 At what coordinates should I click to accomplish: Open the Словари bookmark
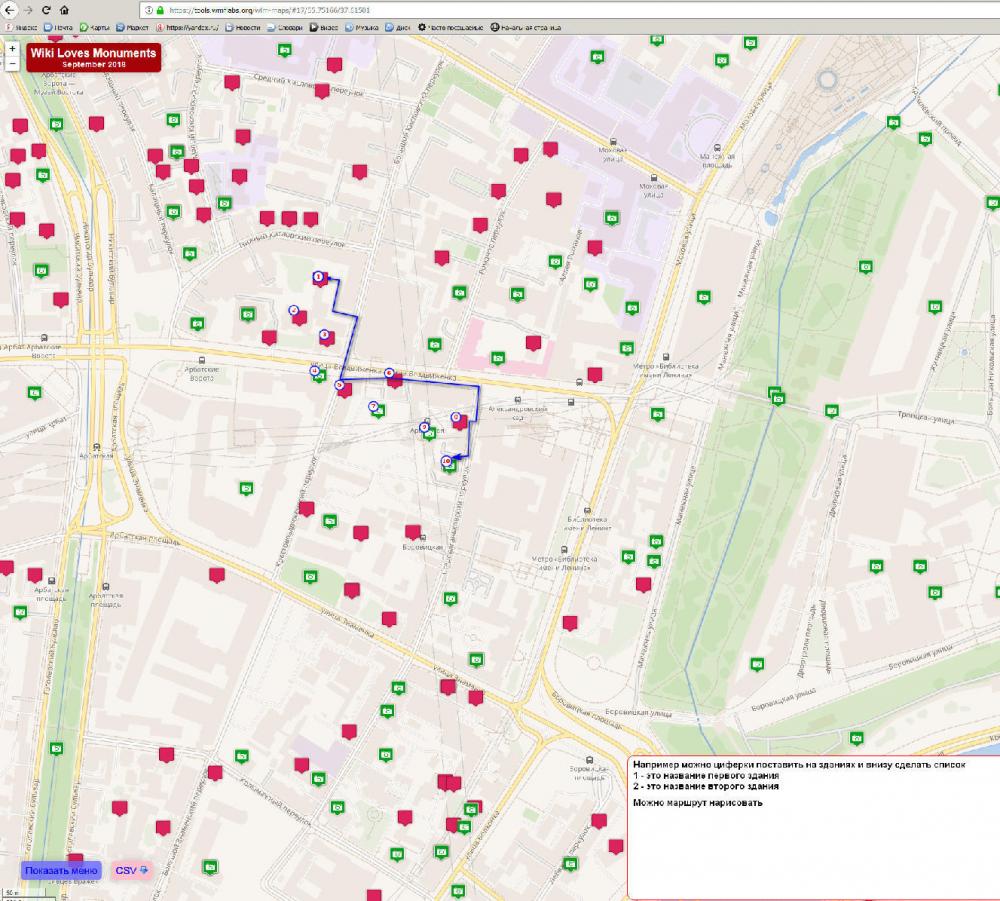(285, 27)
